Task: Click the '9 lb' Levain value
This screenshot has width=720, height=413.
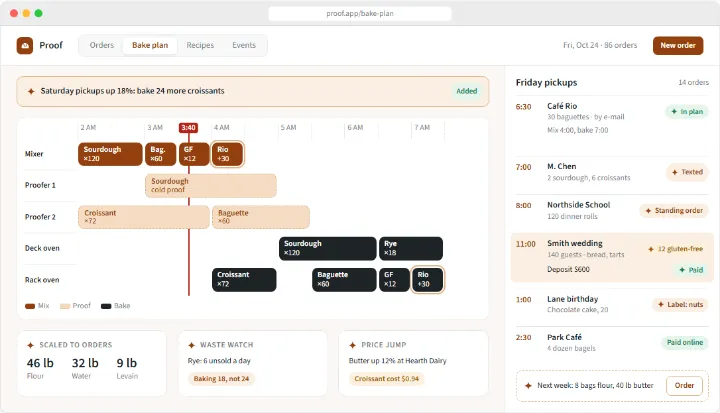Action: pos(127,363)
